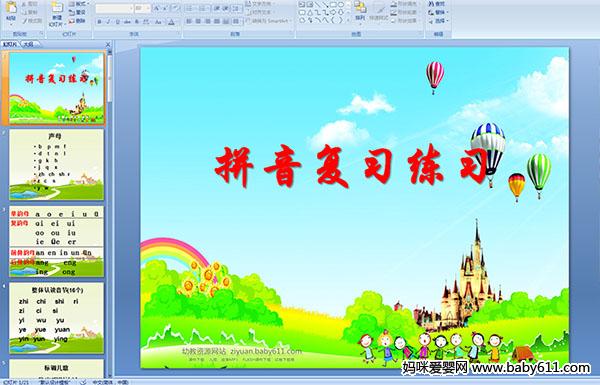Click the Strikethrough icon in the font group
Image resolution: width=600 pixels, height=385 pixels.
tap(127, 22)
